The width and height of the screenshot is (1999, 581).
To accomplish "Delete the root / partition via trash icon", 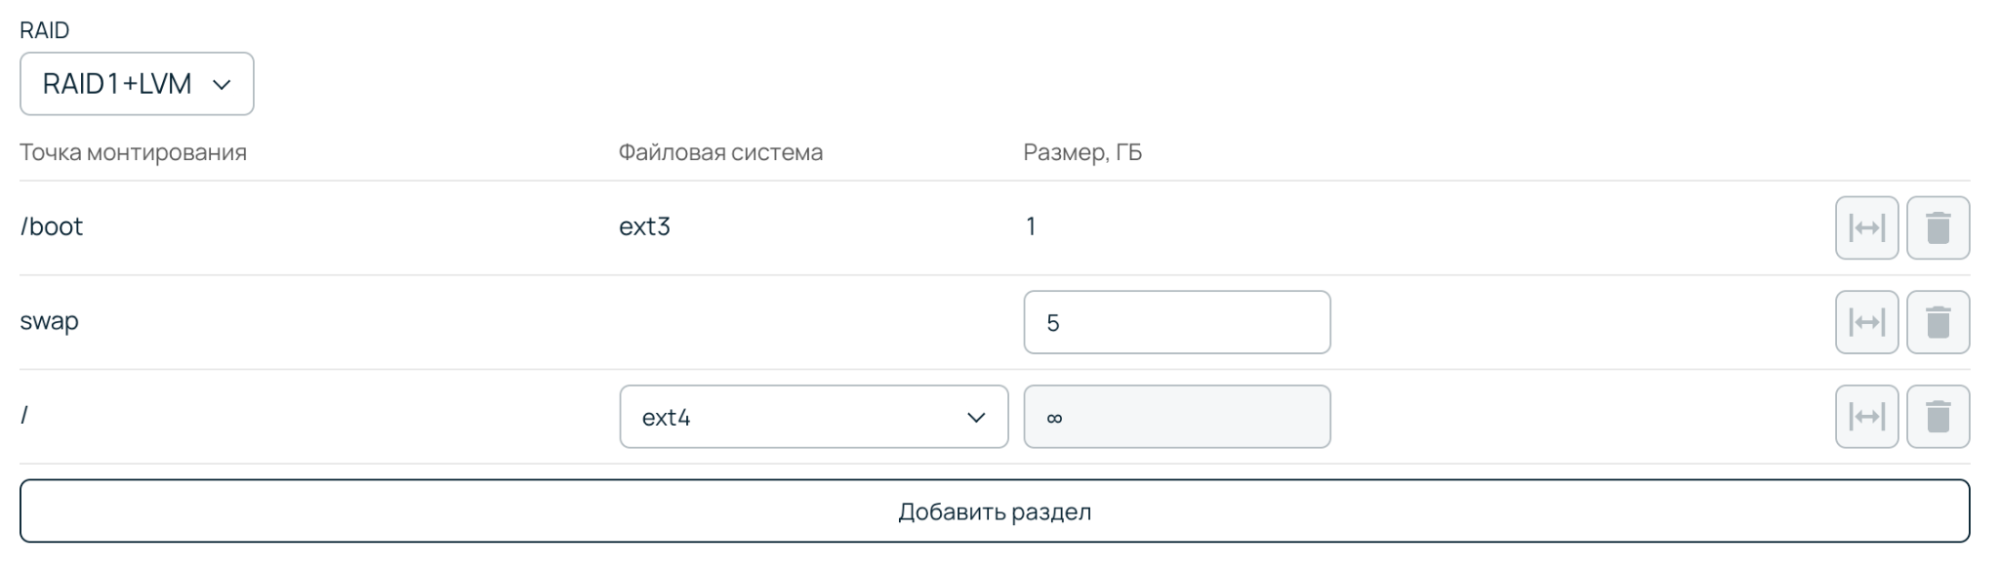I will click(1937, 416).
